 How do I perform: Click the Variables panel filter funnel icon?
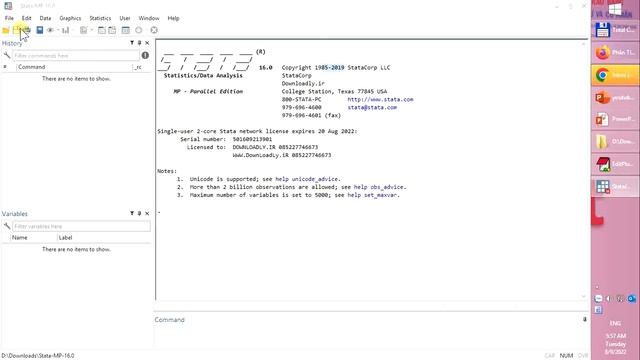(x=132, y=213)
